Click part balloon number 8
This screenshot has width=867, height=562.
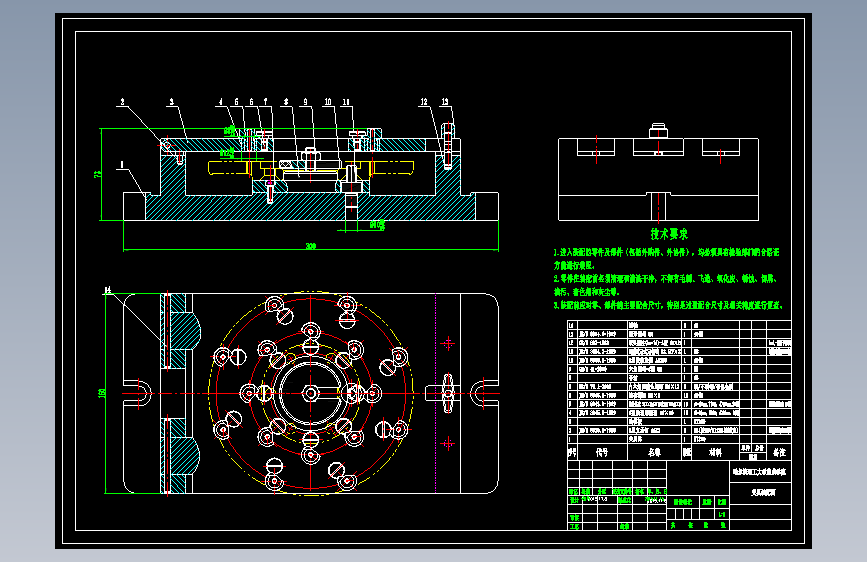(286, 102)
